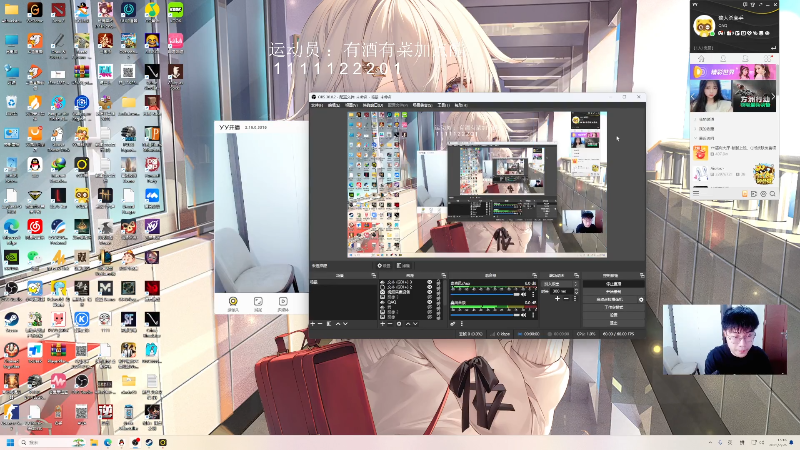Move the source down in OBS Sources dock
This screenshot has height=450, width=800.
pos(415,324)
